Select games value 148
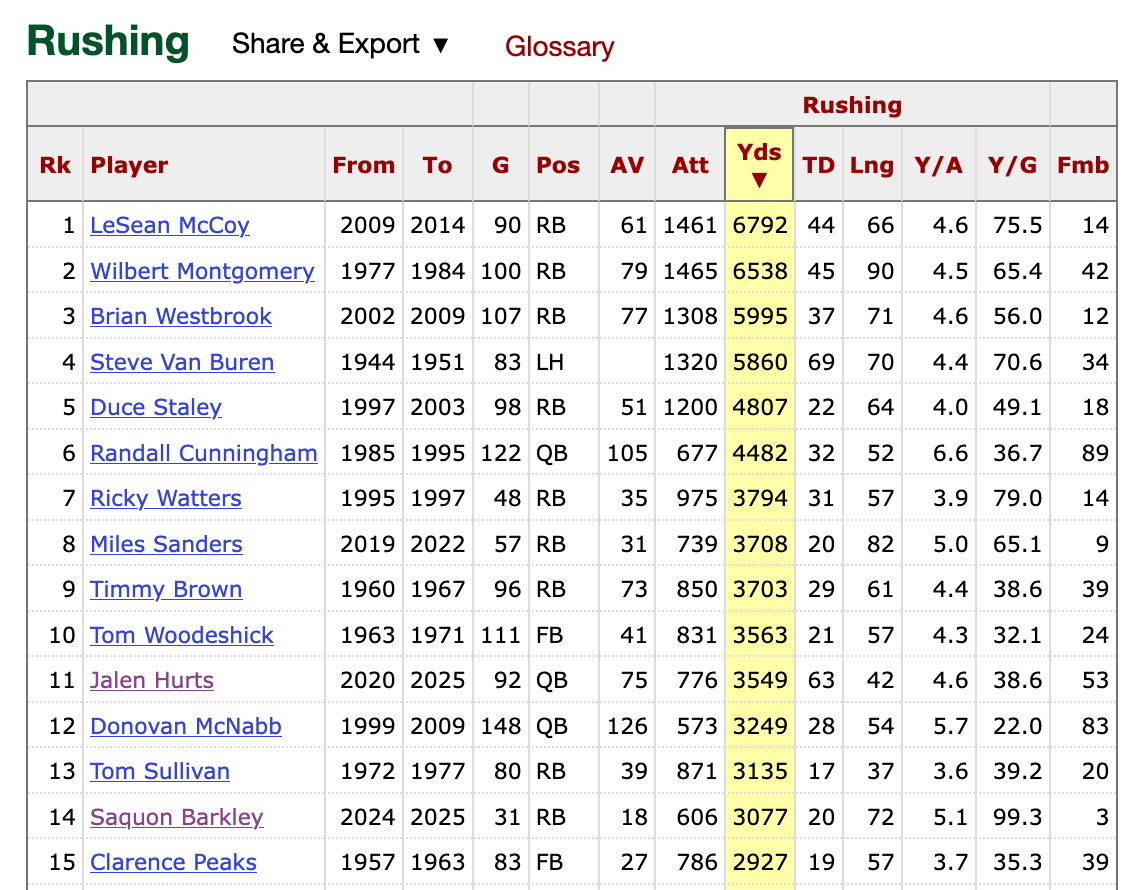This screenshot has height=890, width=1142. point(500,726)
